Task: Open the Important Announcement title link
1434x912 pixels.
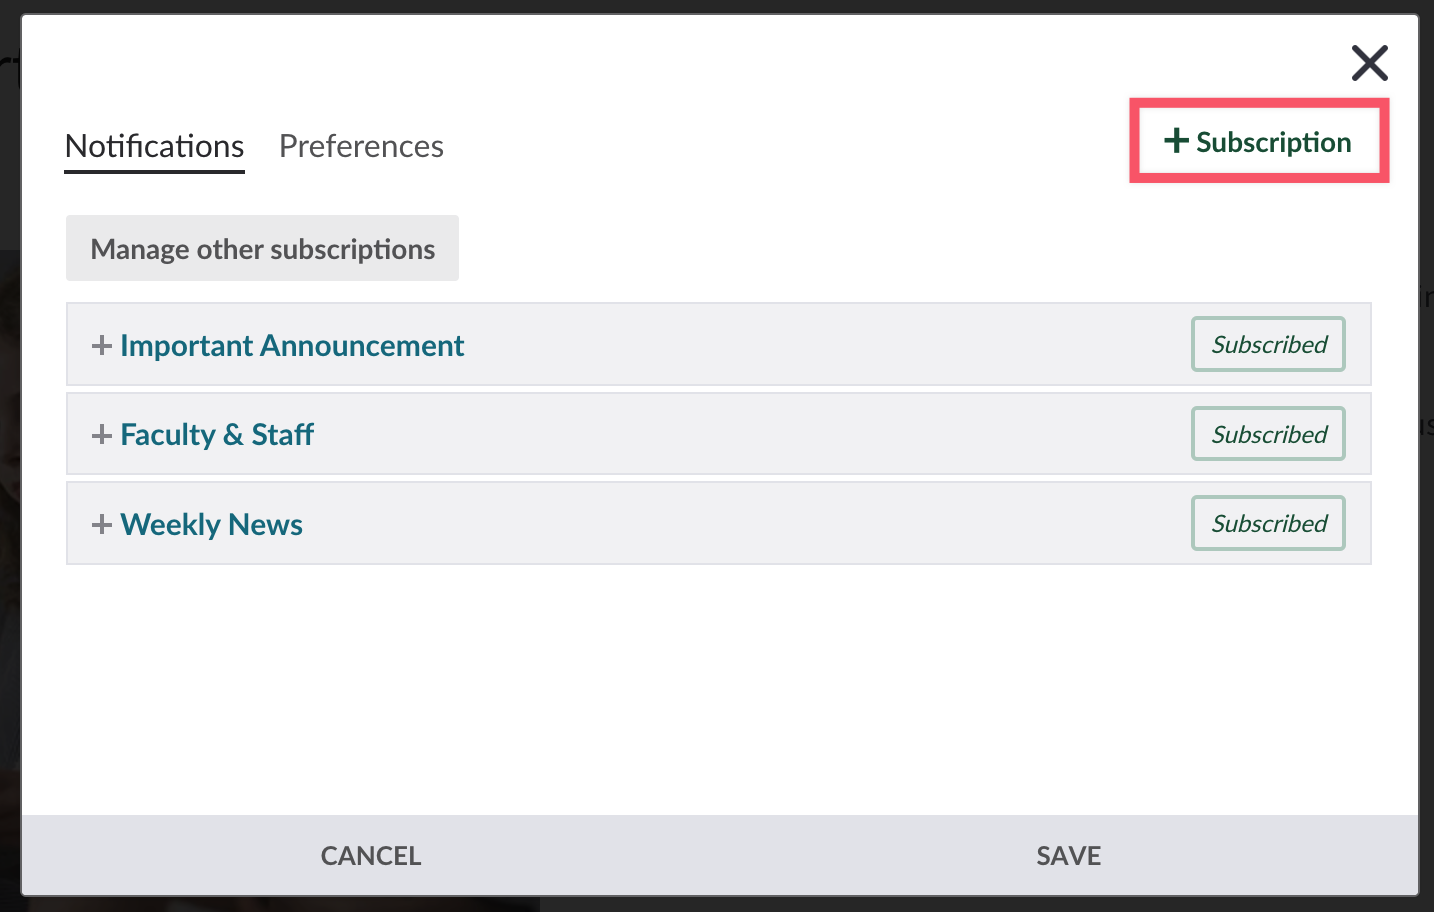Action: pos(292,346)
